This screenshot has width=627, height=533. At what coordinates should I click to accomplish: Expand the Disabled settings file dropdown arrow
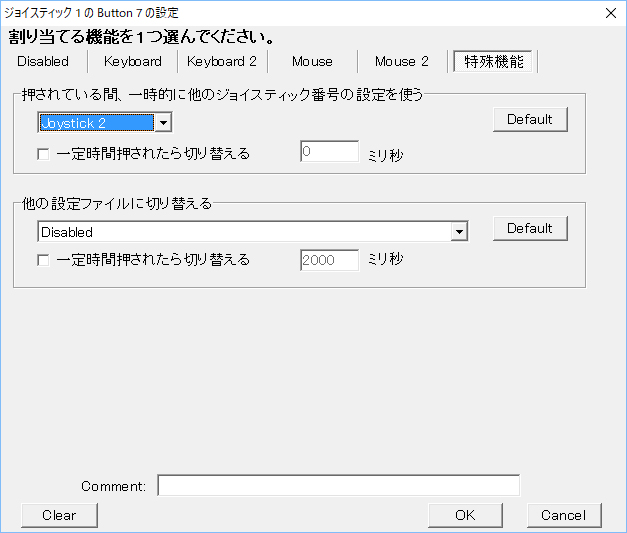tap(459, 232)
